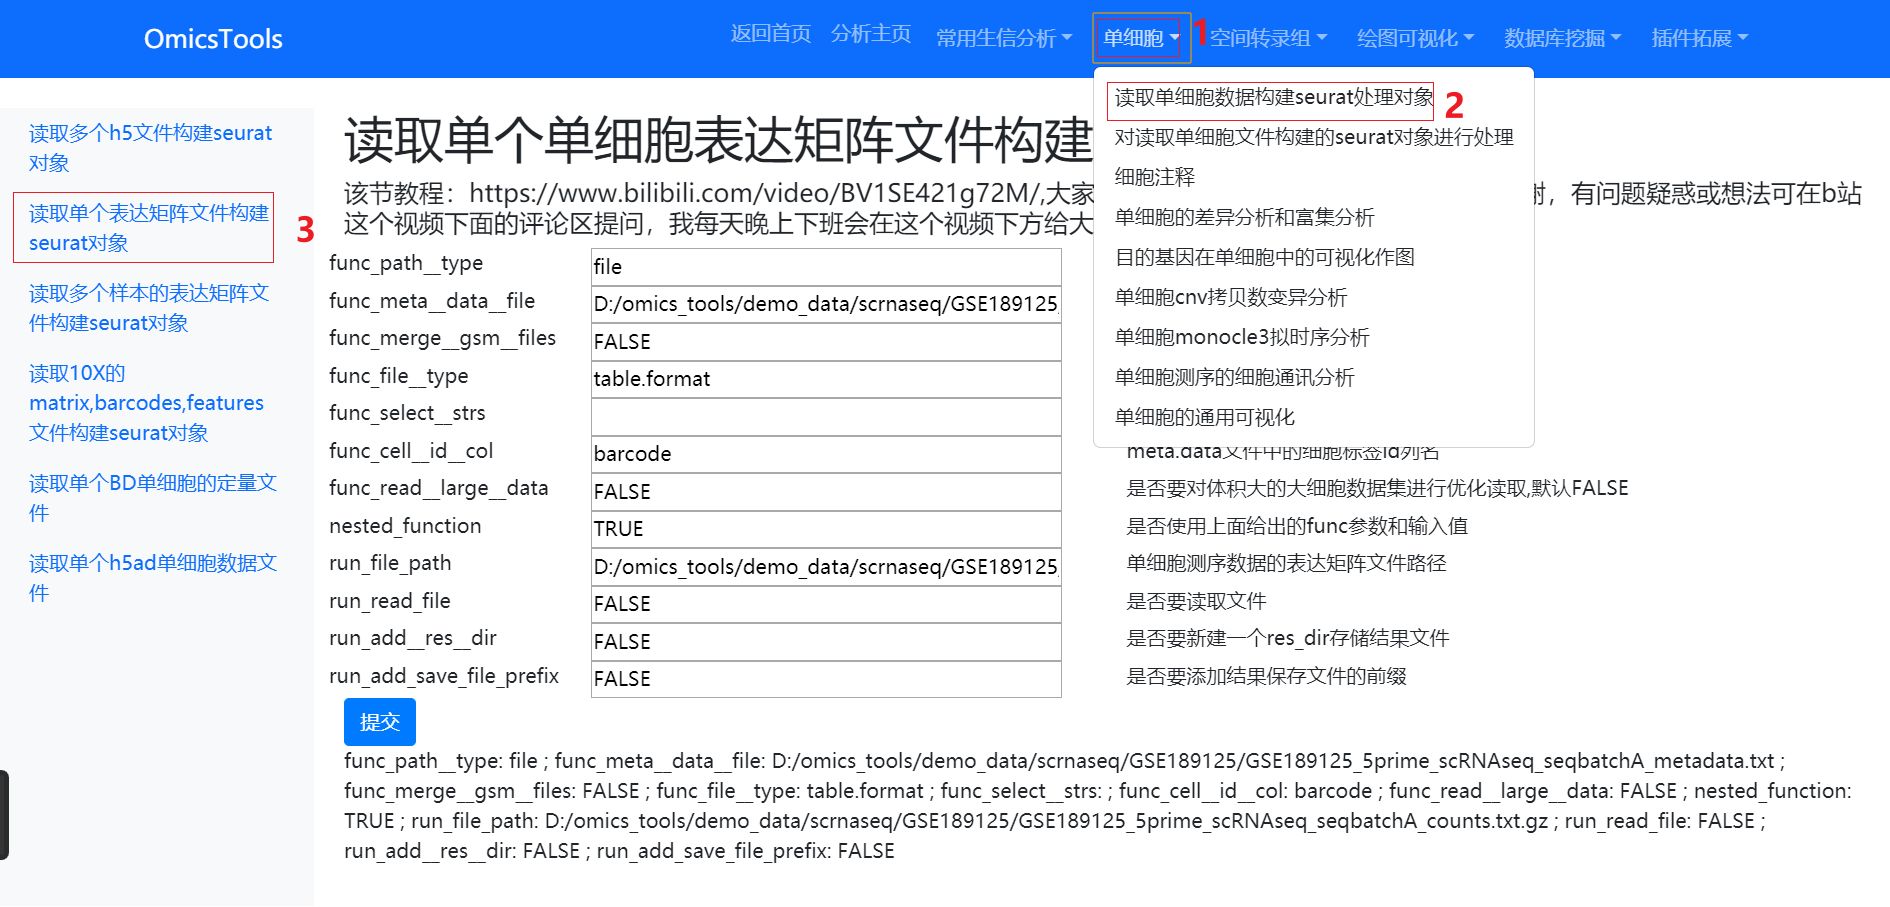
Task: Focus the func_read__large__data input field
Action: point(826,492)
